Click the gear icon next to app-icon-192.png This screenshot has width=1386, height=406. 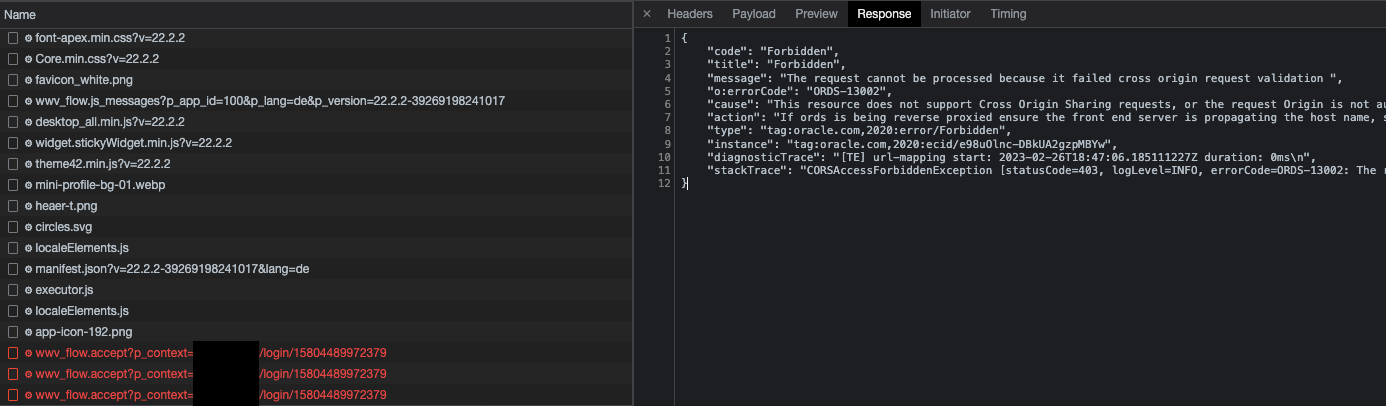pos(28,332)
